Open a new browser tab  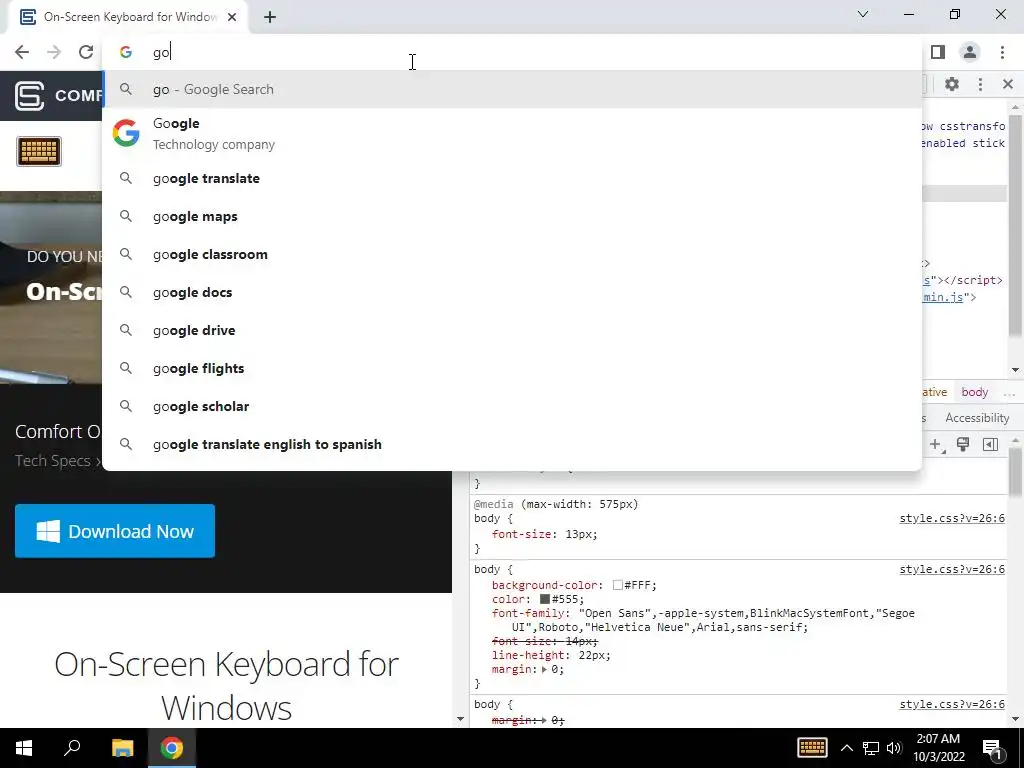tap(270, 17)
